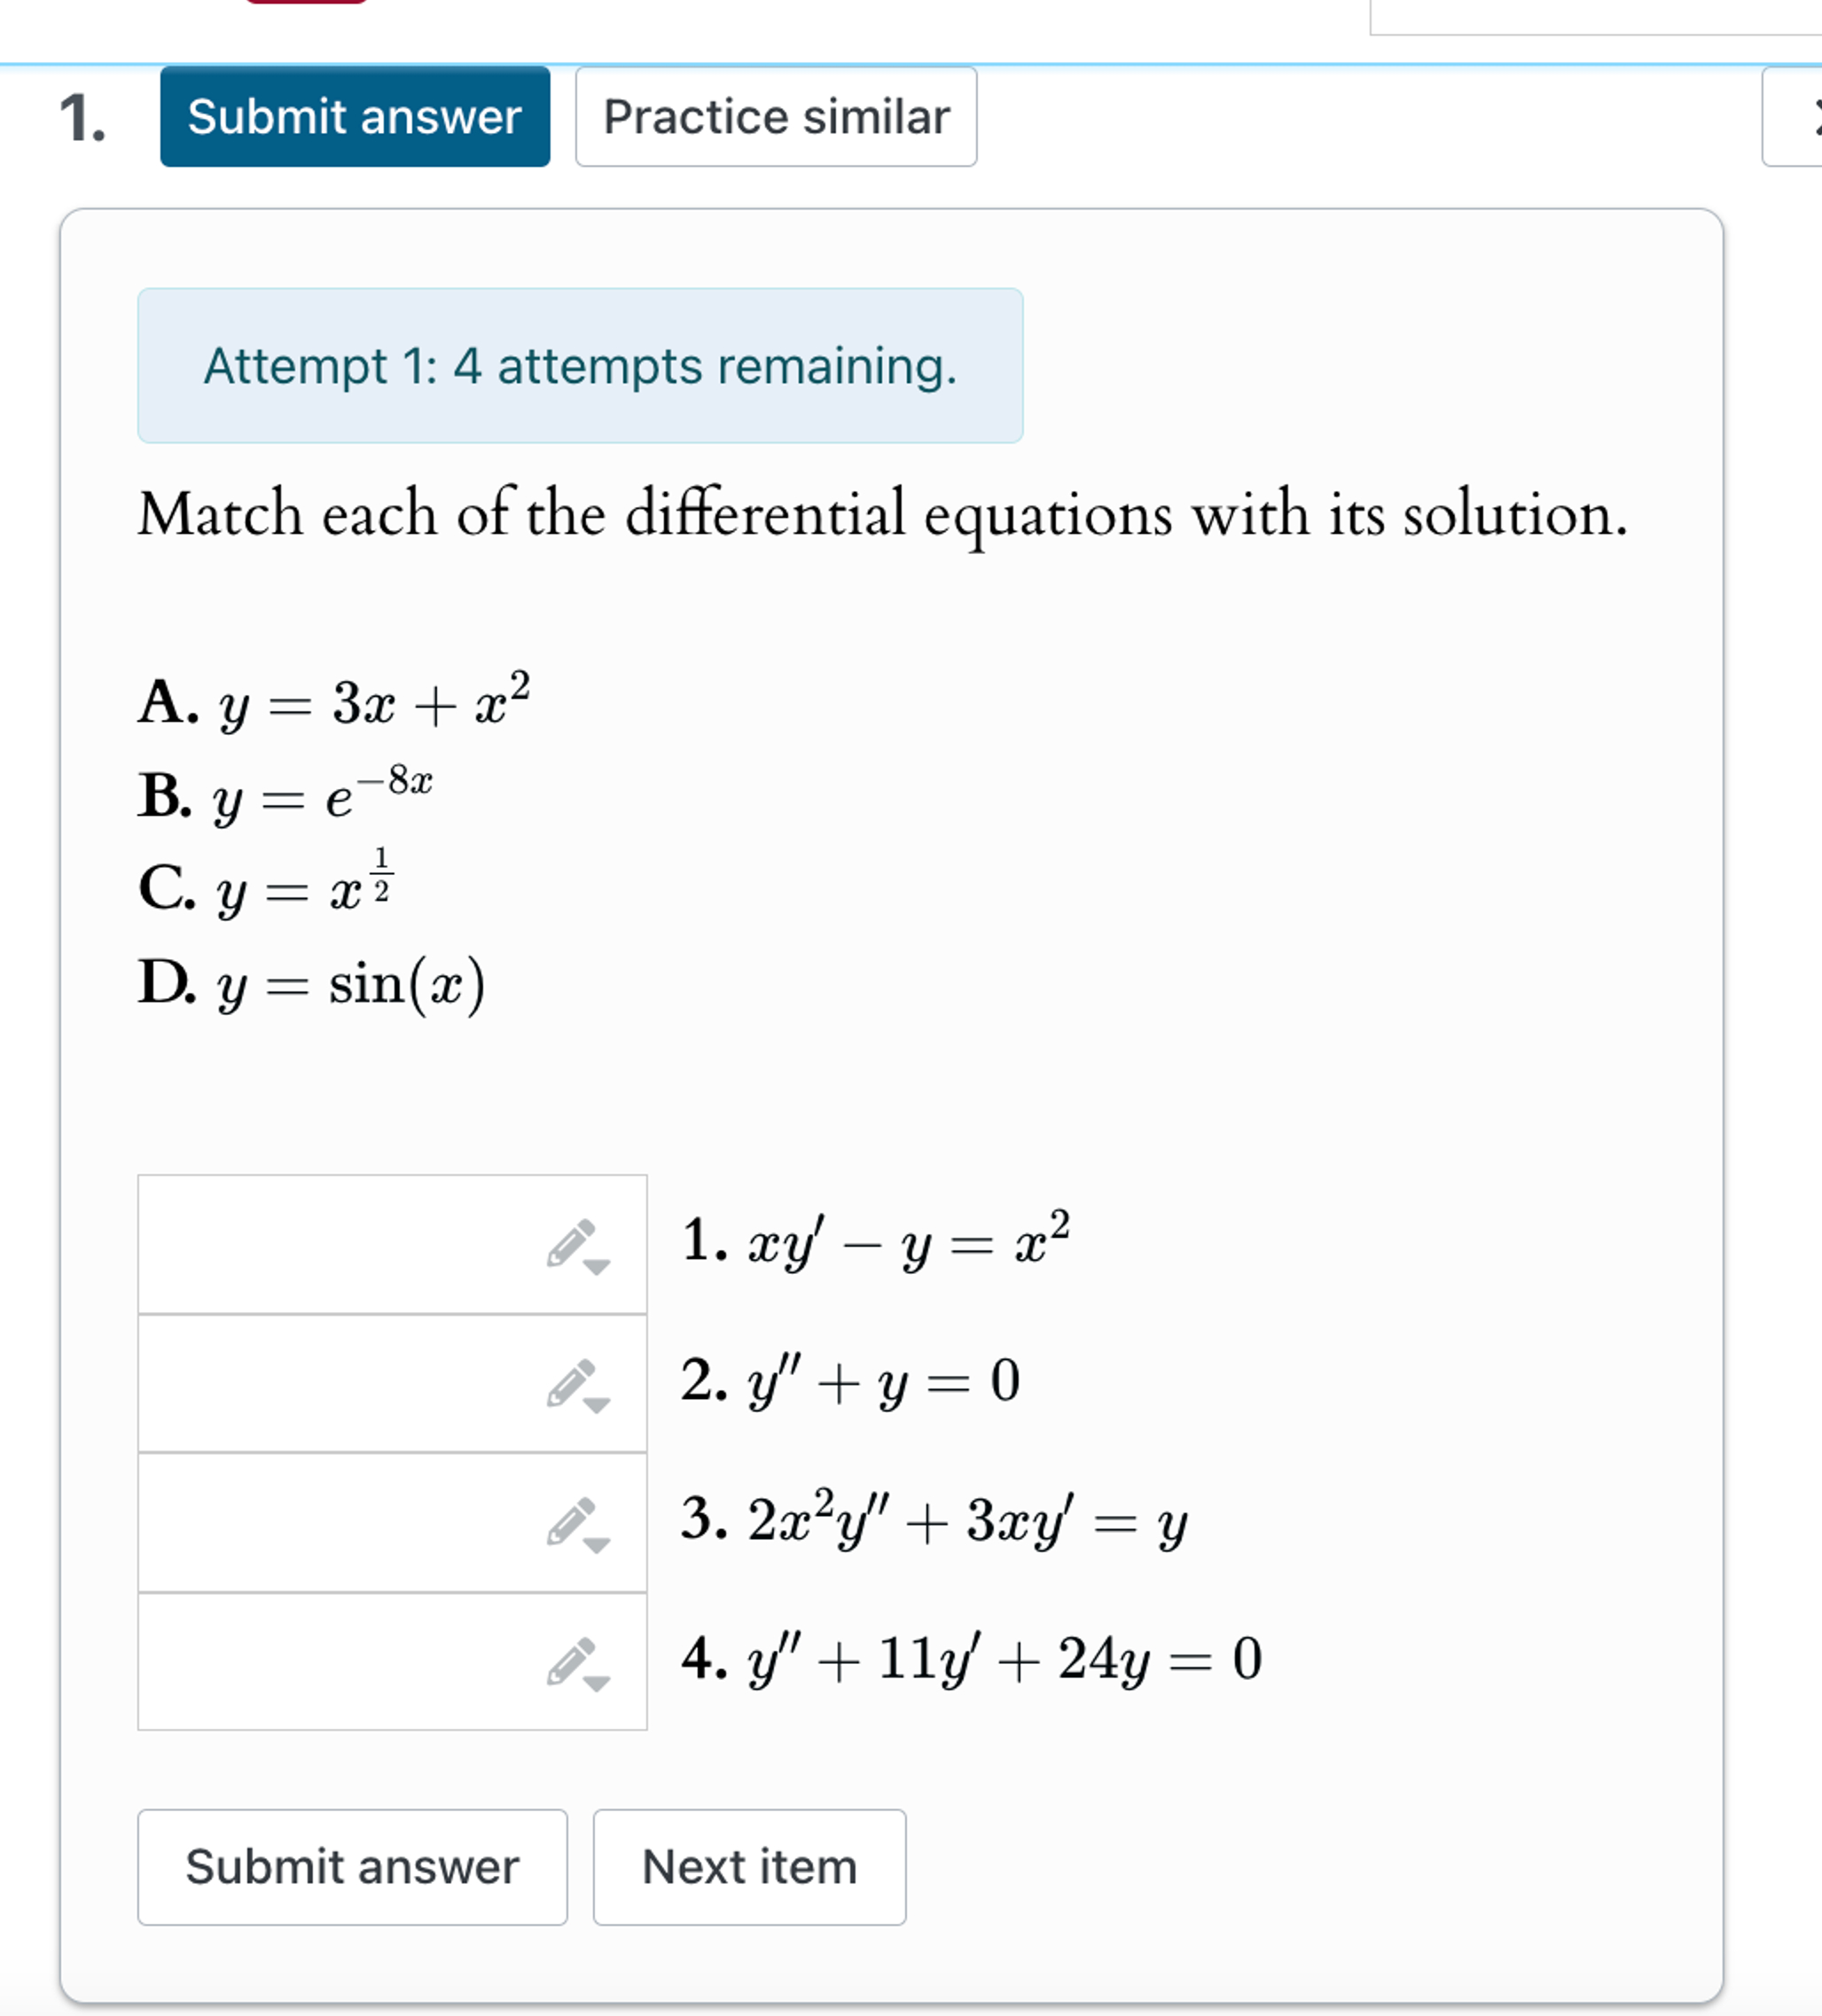
Task: Click the attempts remaining banner
Action: (580, 367)
